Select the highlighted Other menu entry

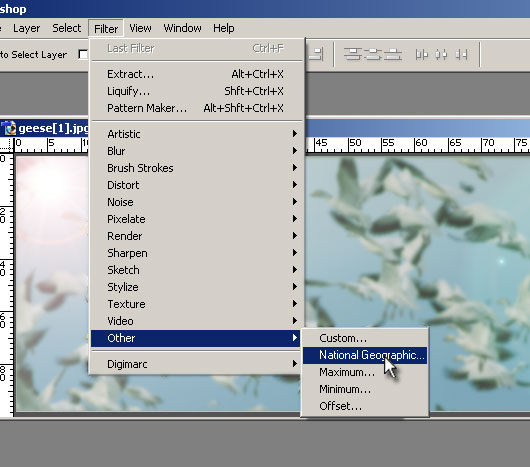195,338
